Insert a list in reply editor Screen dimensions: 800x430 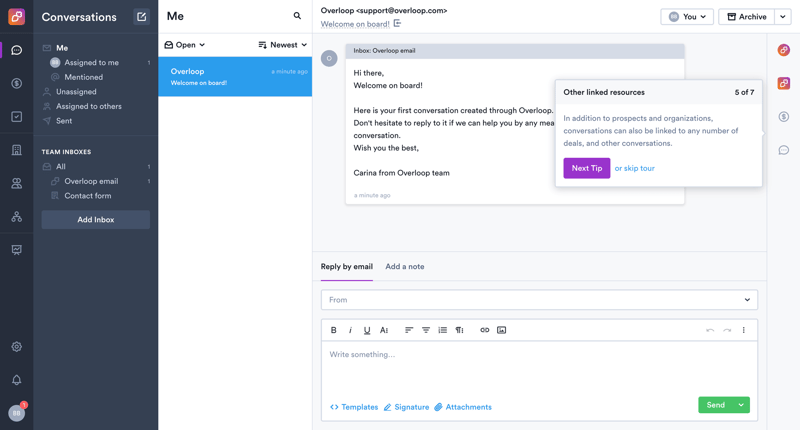442,330
